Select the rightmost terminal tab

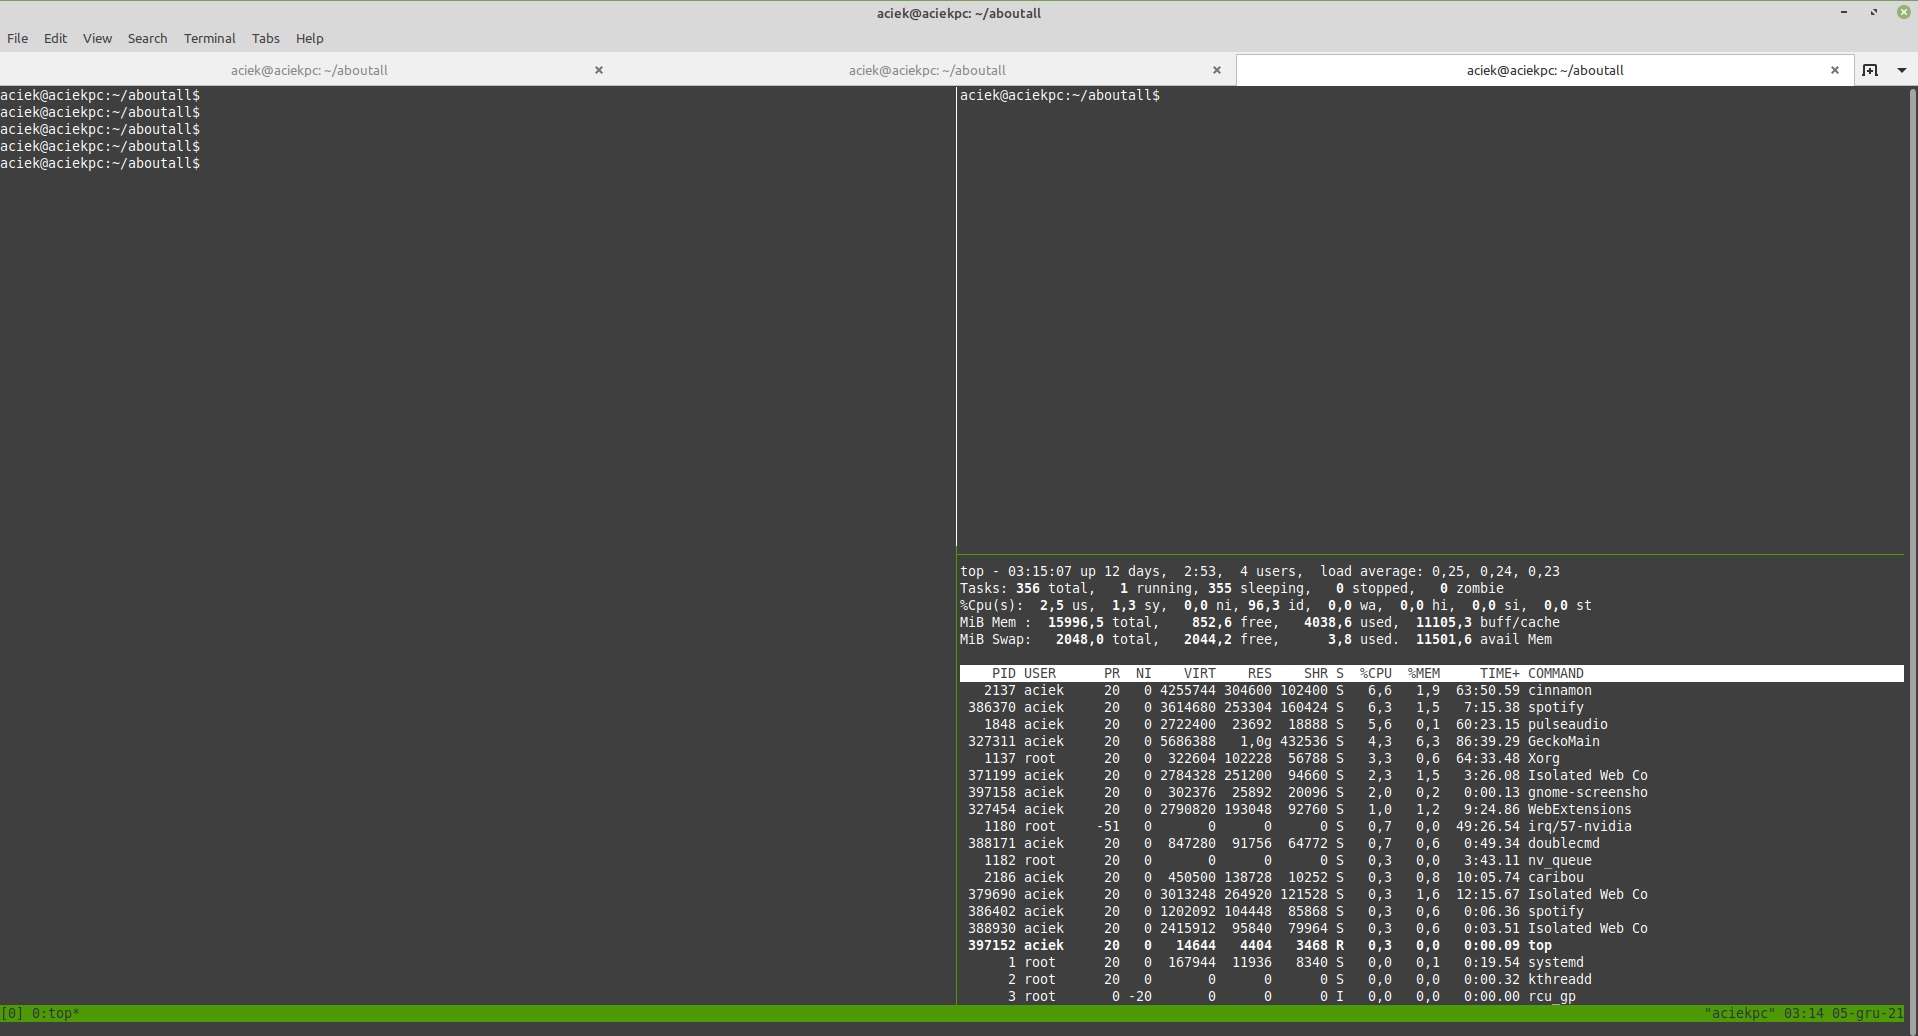tap(1544, 70)
